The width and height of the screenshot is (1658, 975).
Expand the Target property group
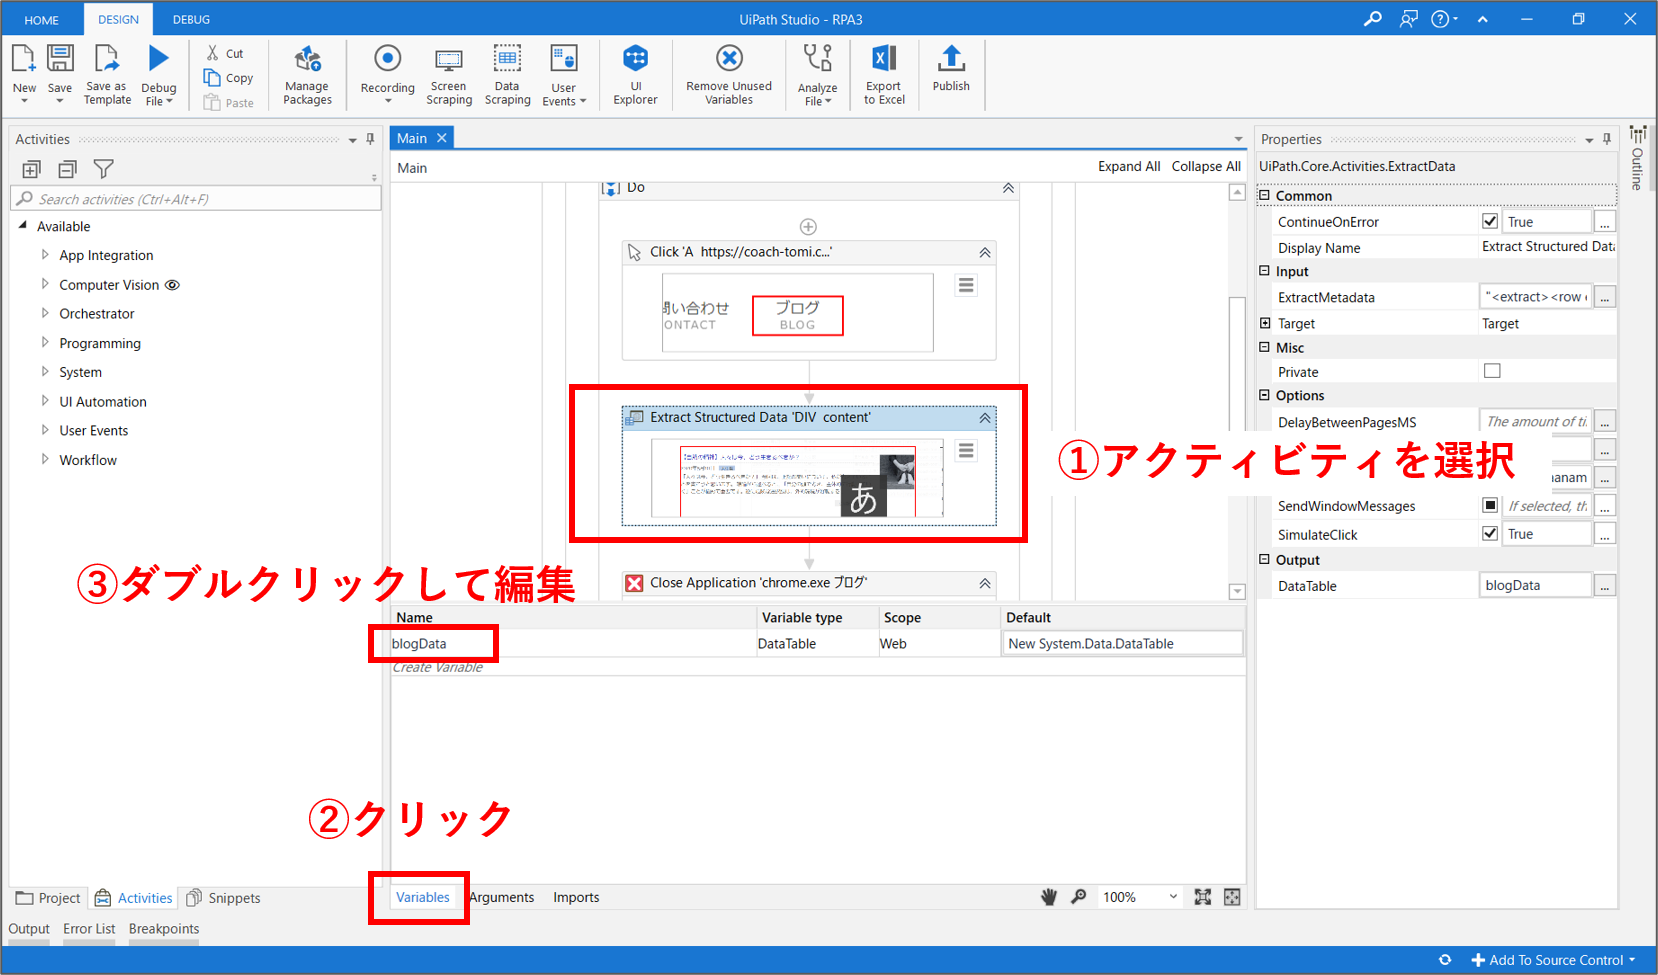click(1265, 323)
